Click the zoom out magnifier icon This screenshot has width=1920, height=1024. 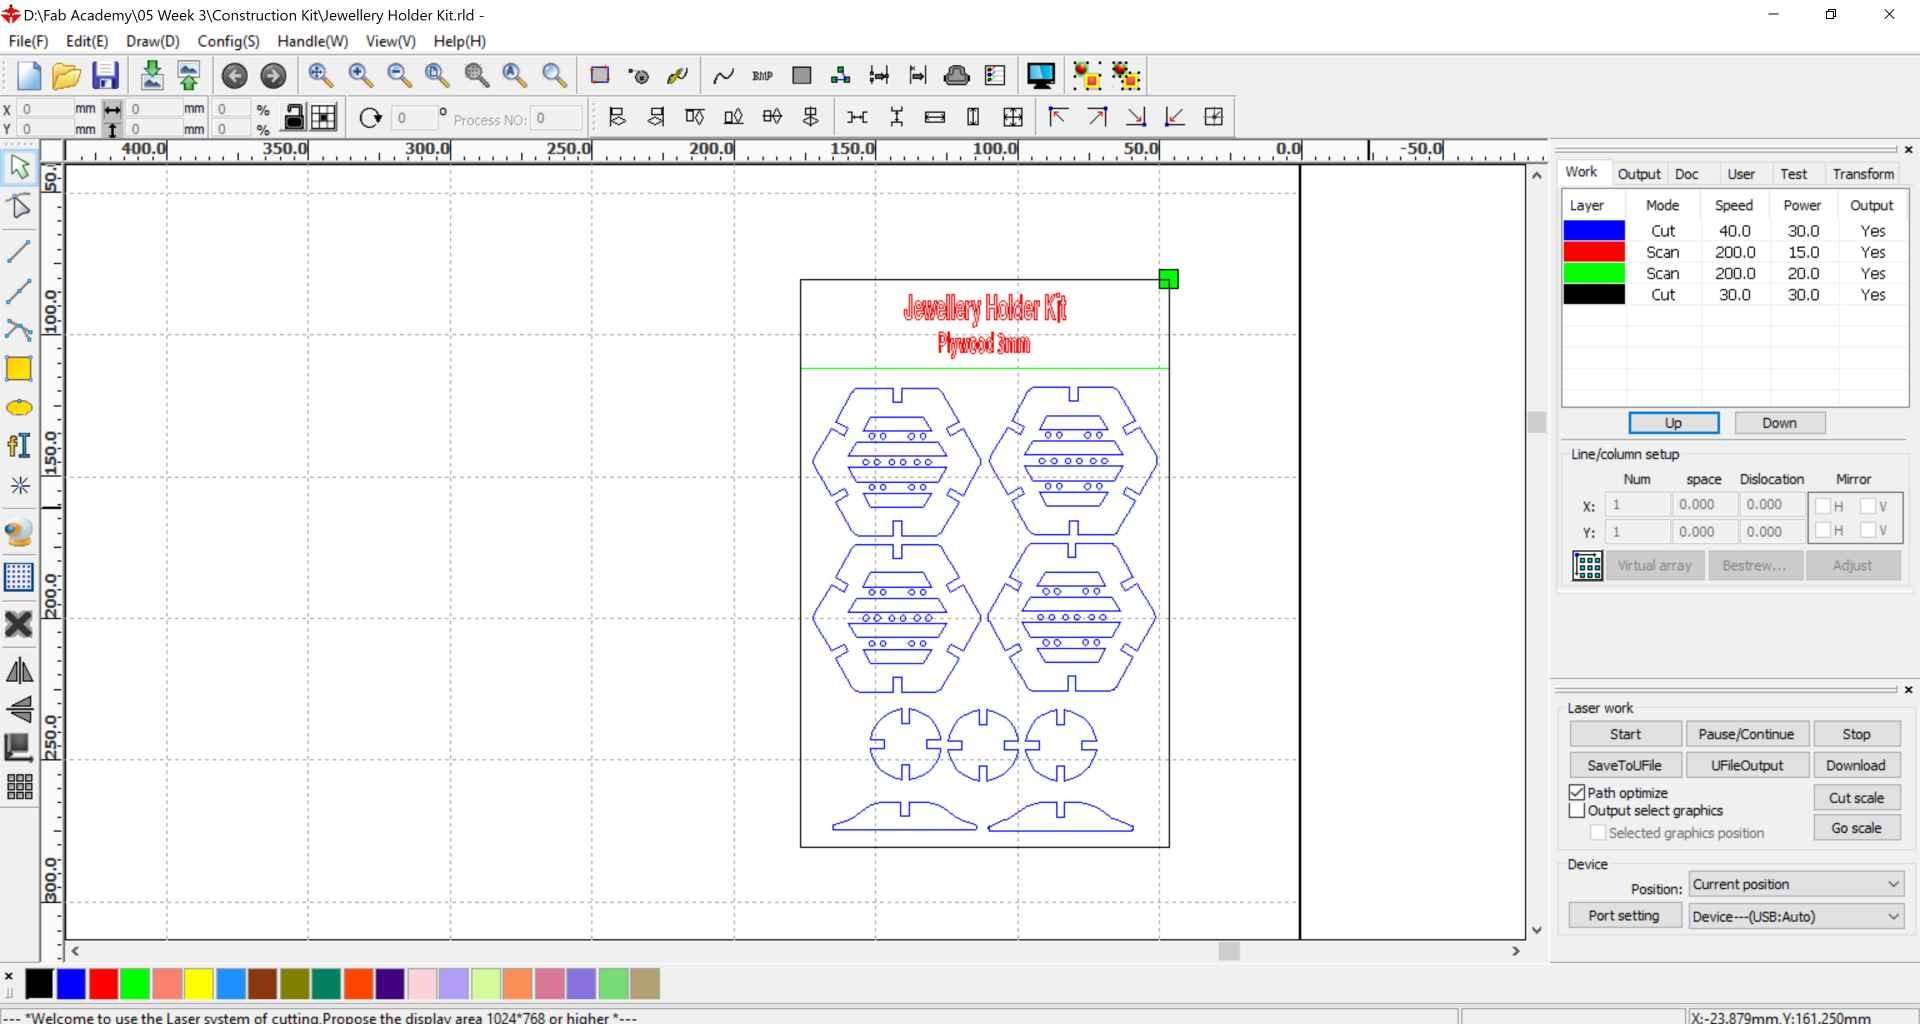(399, 76)
